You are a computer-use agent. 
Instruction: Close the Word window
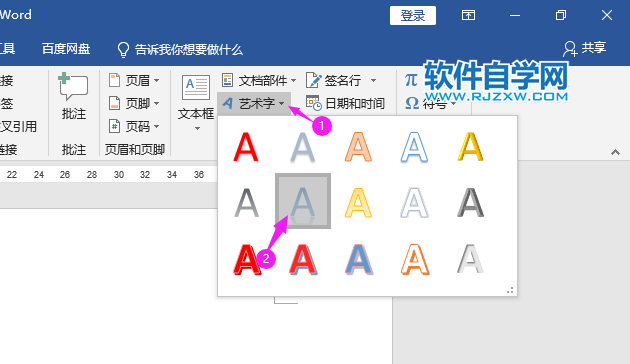pos(607,15)
